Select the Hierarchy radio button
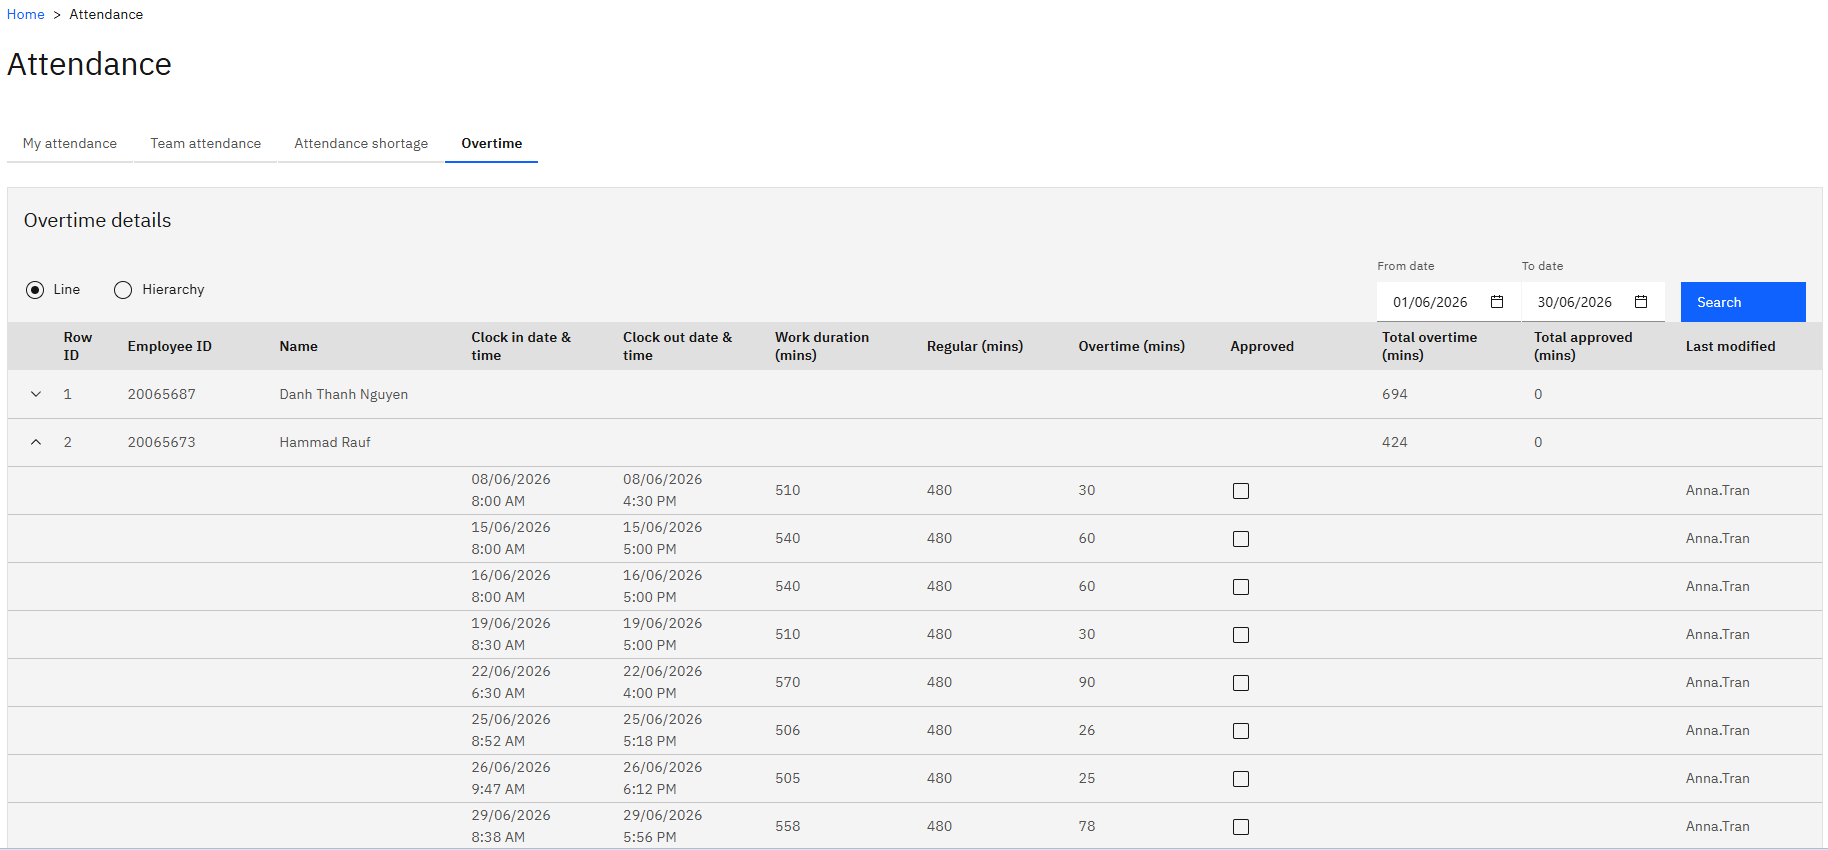The height and width of the screenshot is (850, 1828). (x=123, y=290)
